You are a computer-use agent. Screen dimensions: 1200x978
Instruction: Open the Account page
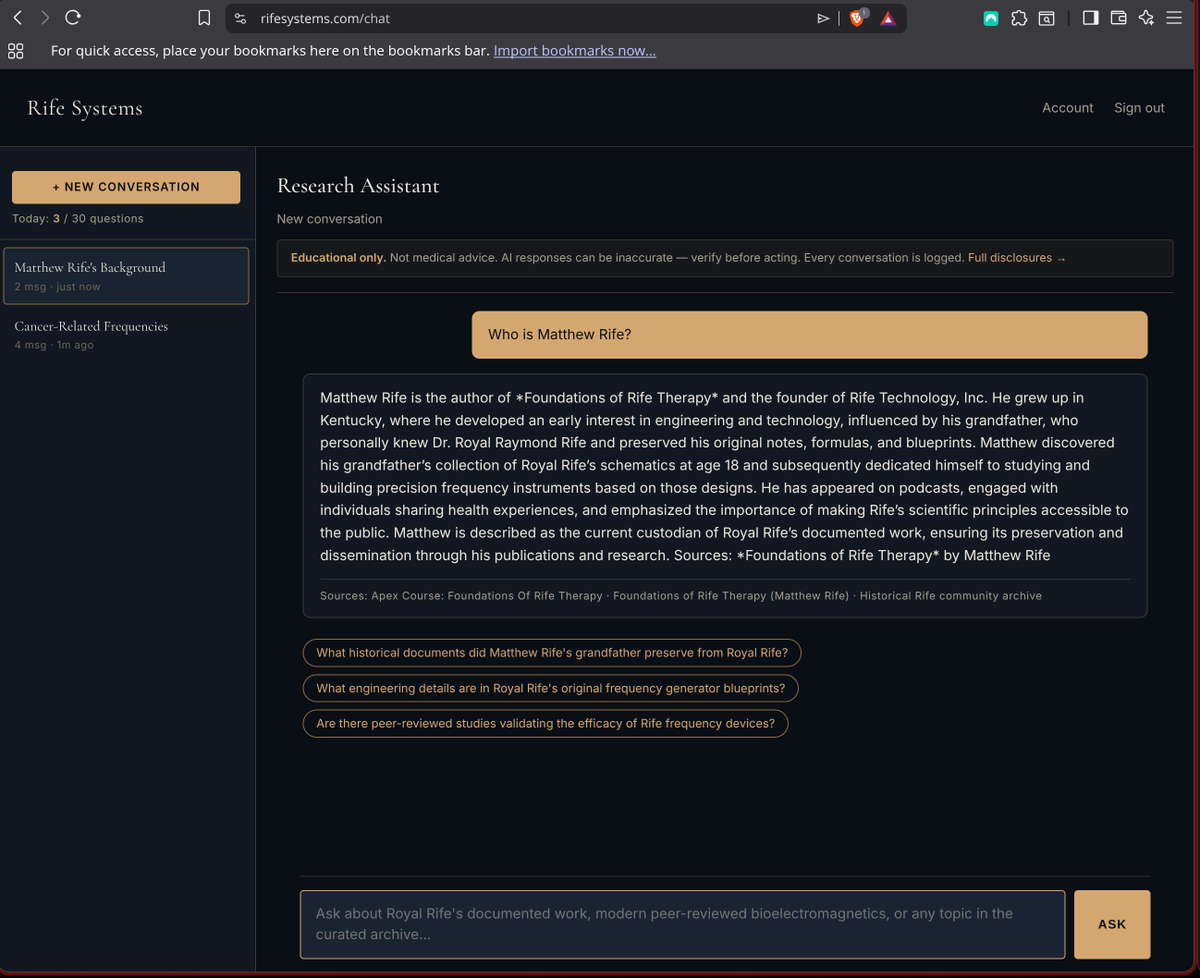1068,108
